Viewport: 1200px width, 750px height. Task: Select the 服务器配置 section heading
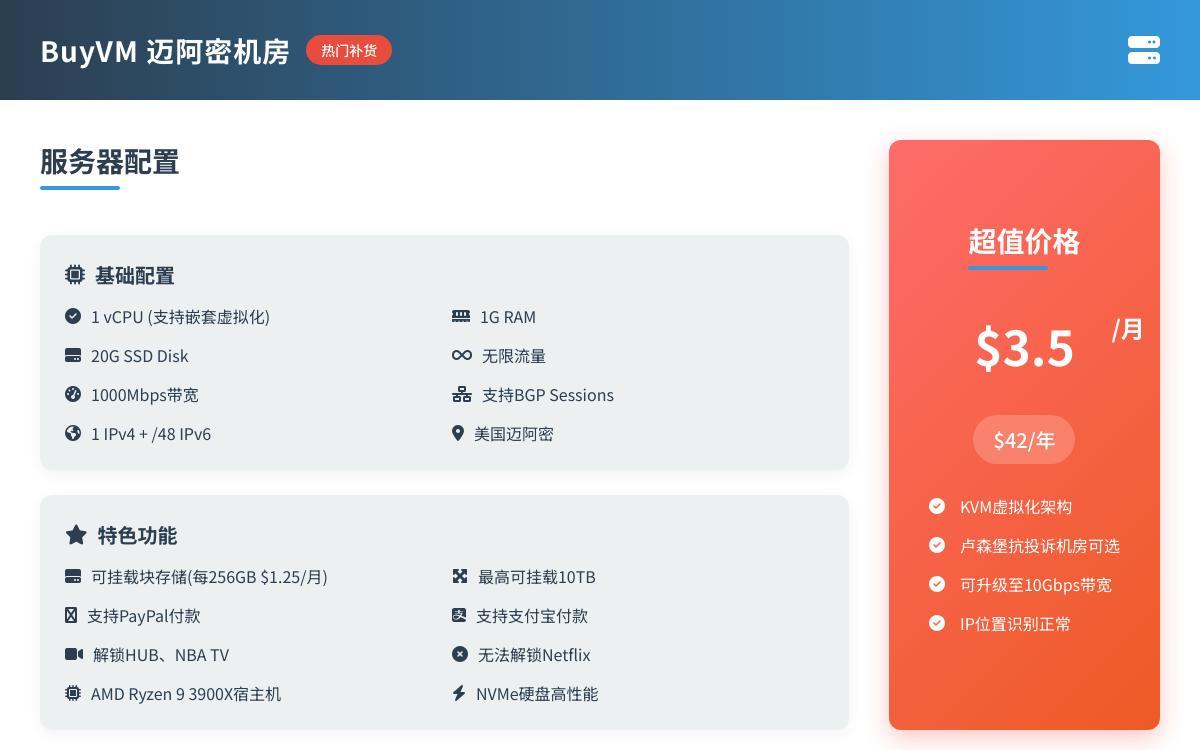click(110, 162)
